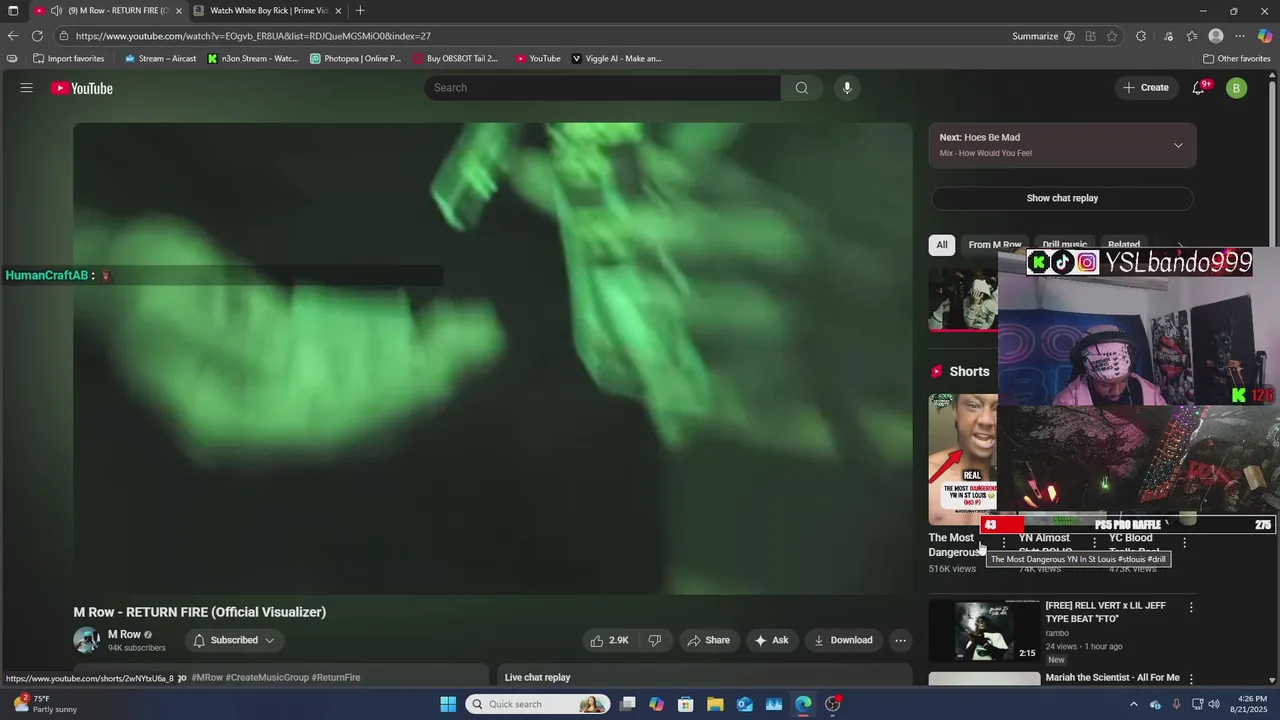
Task: Open Copilot app from taskbar
Action: coord(656,704)
